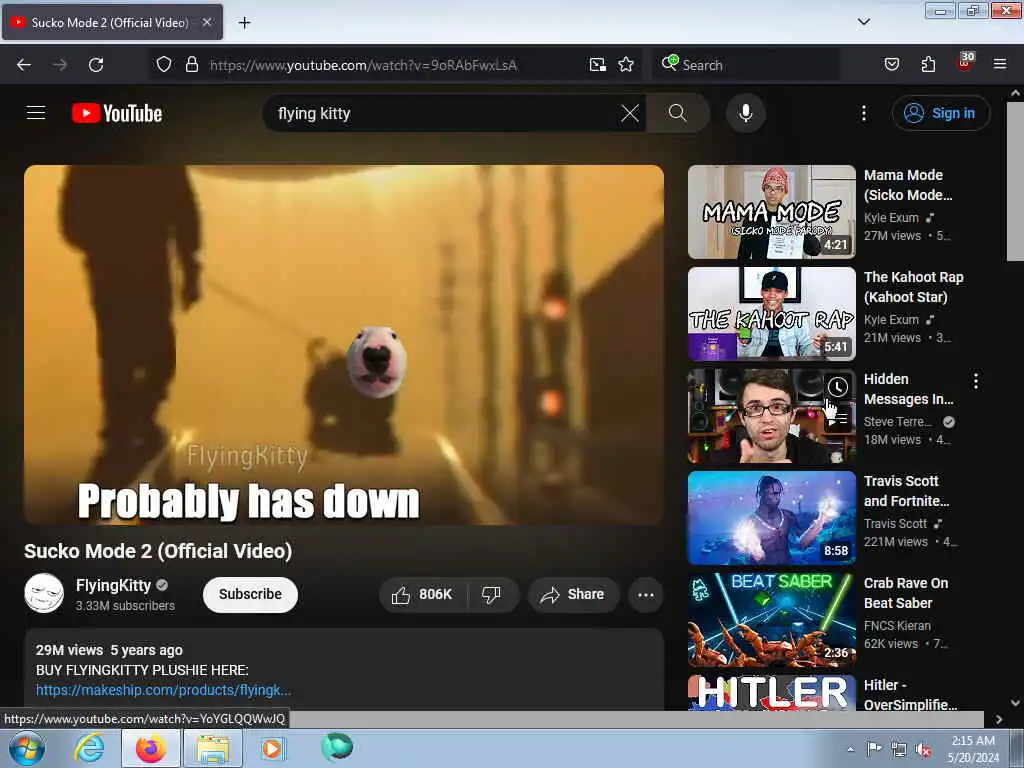Open Travis Scott and Fortnite thumbnail

point(771,517)
